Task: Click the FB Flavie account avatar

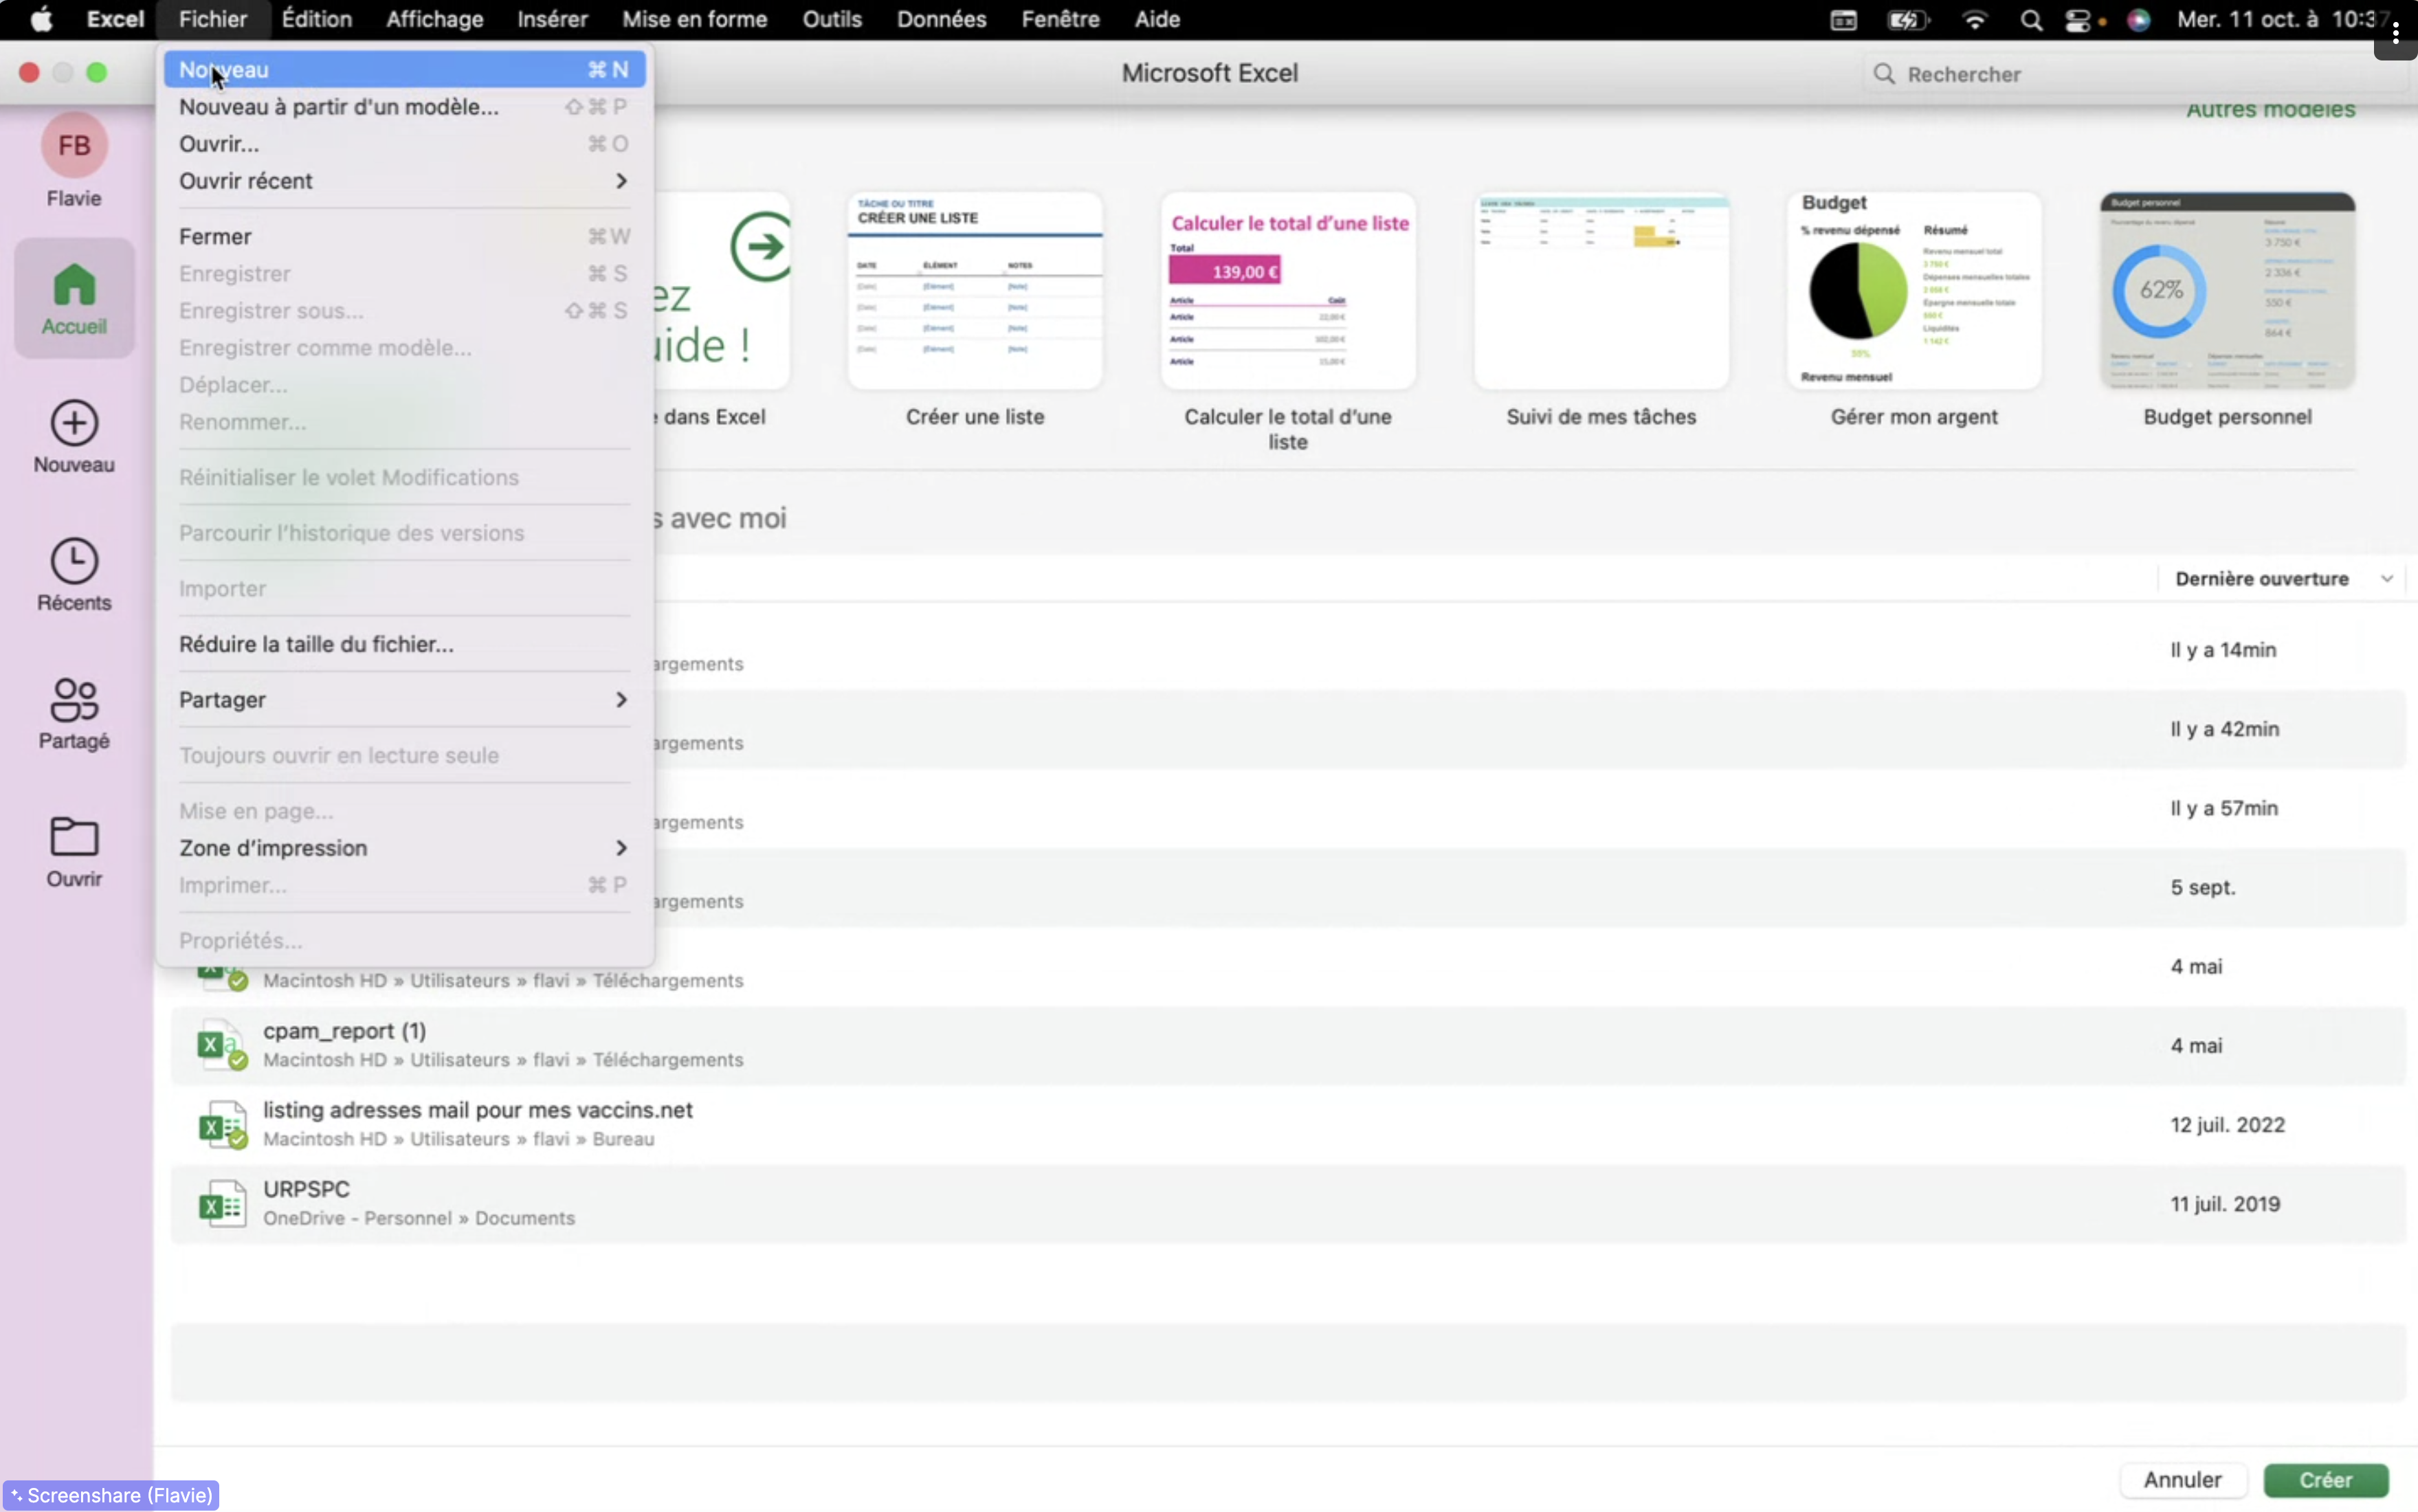Action: click(74, 146)
